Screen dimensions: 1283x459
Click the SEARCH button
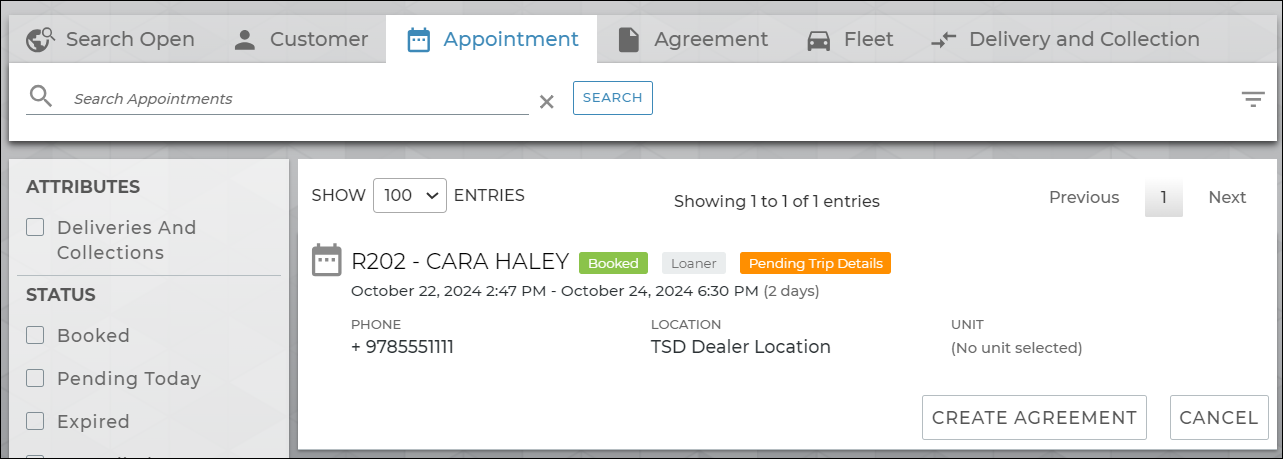tap(612, 98)
